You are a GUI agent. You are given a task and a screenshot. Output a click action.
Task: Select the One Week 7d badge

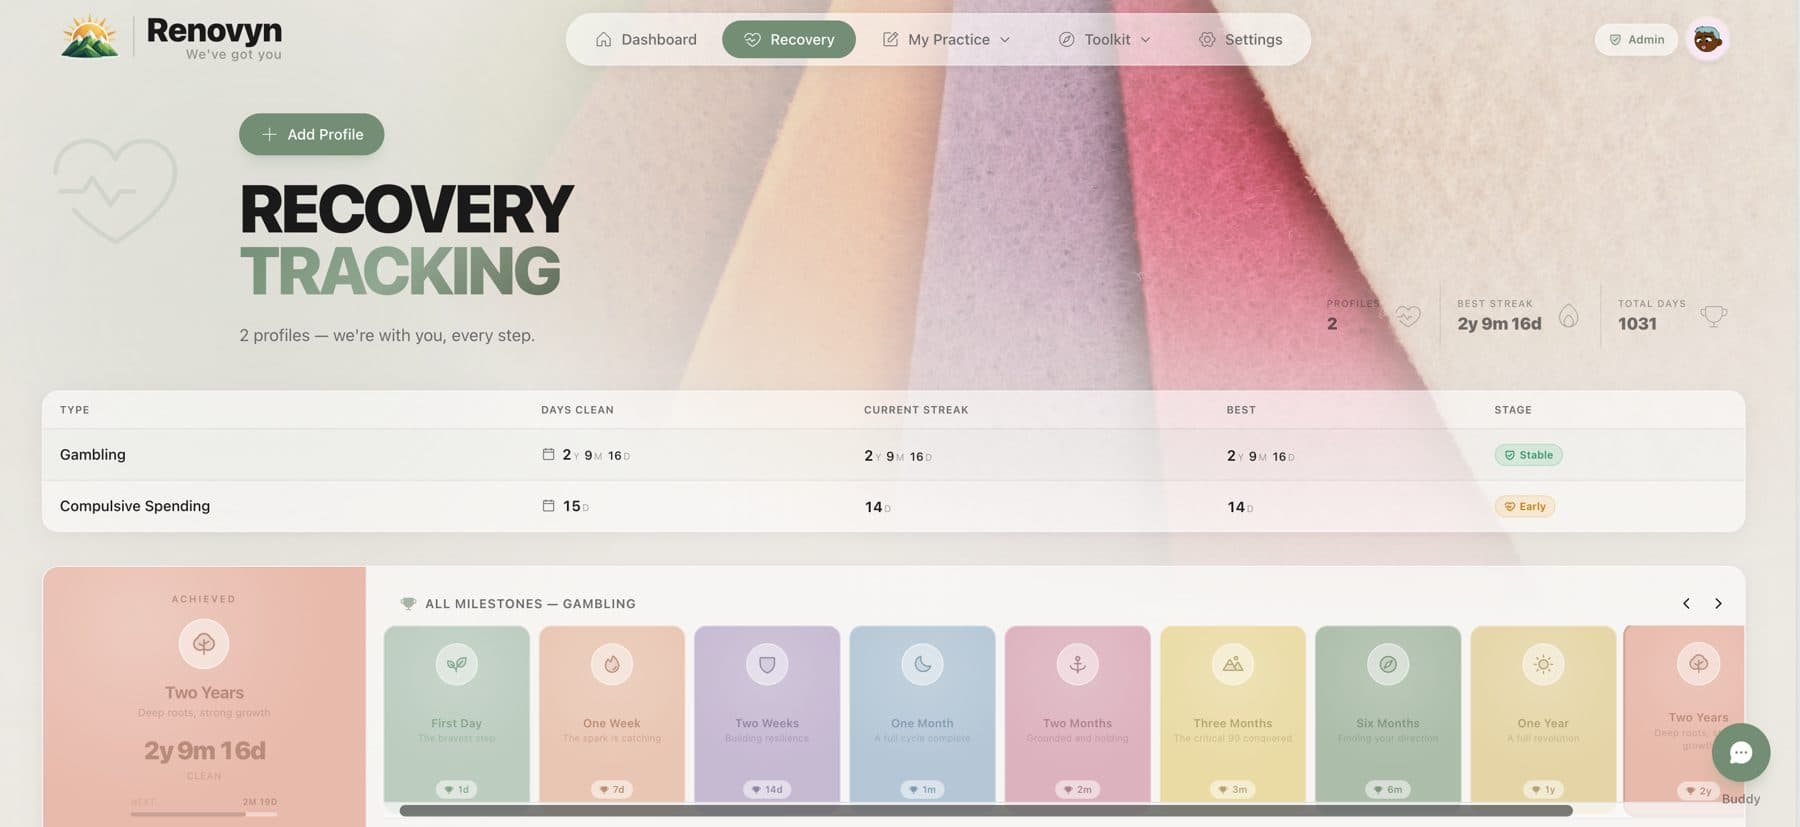click(x=612, y=789)
